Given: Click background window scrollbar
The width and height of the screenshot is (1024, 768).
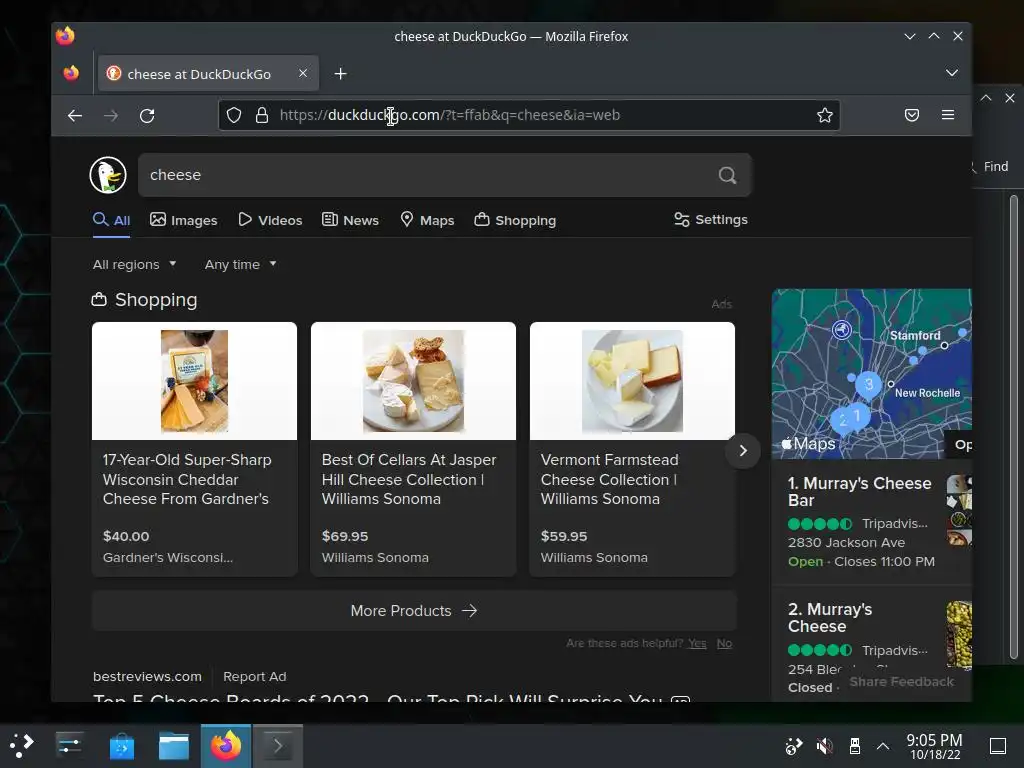Looking at the screenshot, I should point(1014,428).
